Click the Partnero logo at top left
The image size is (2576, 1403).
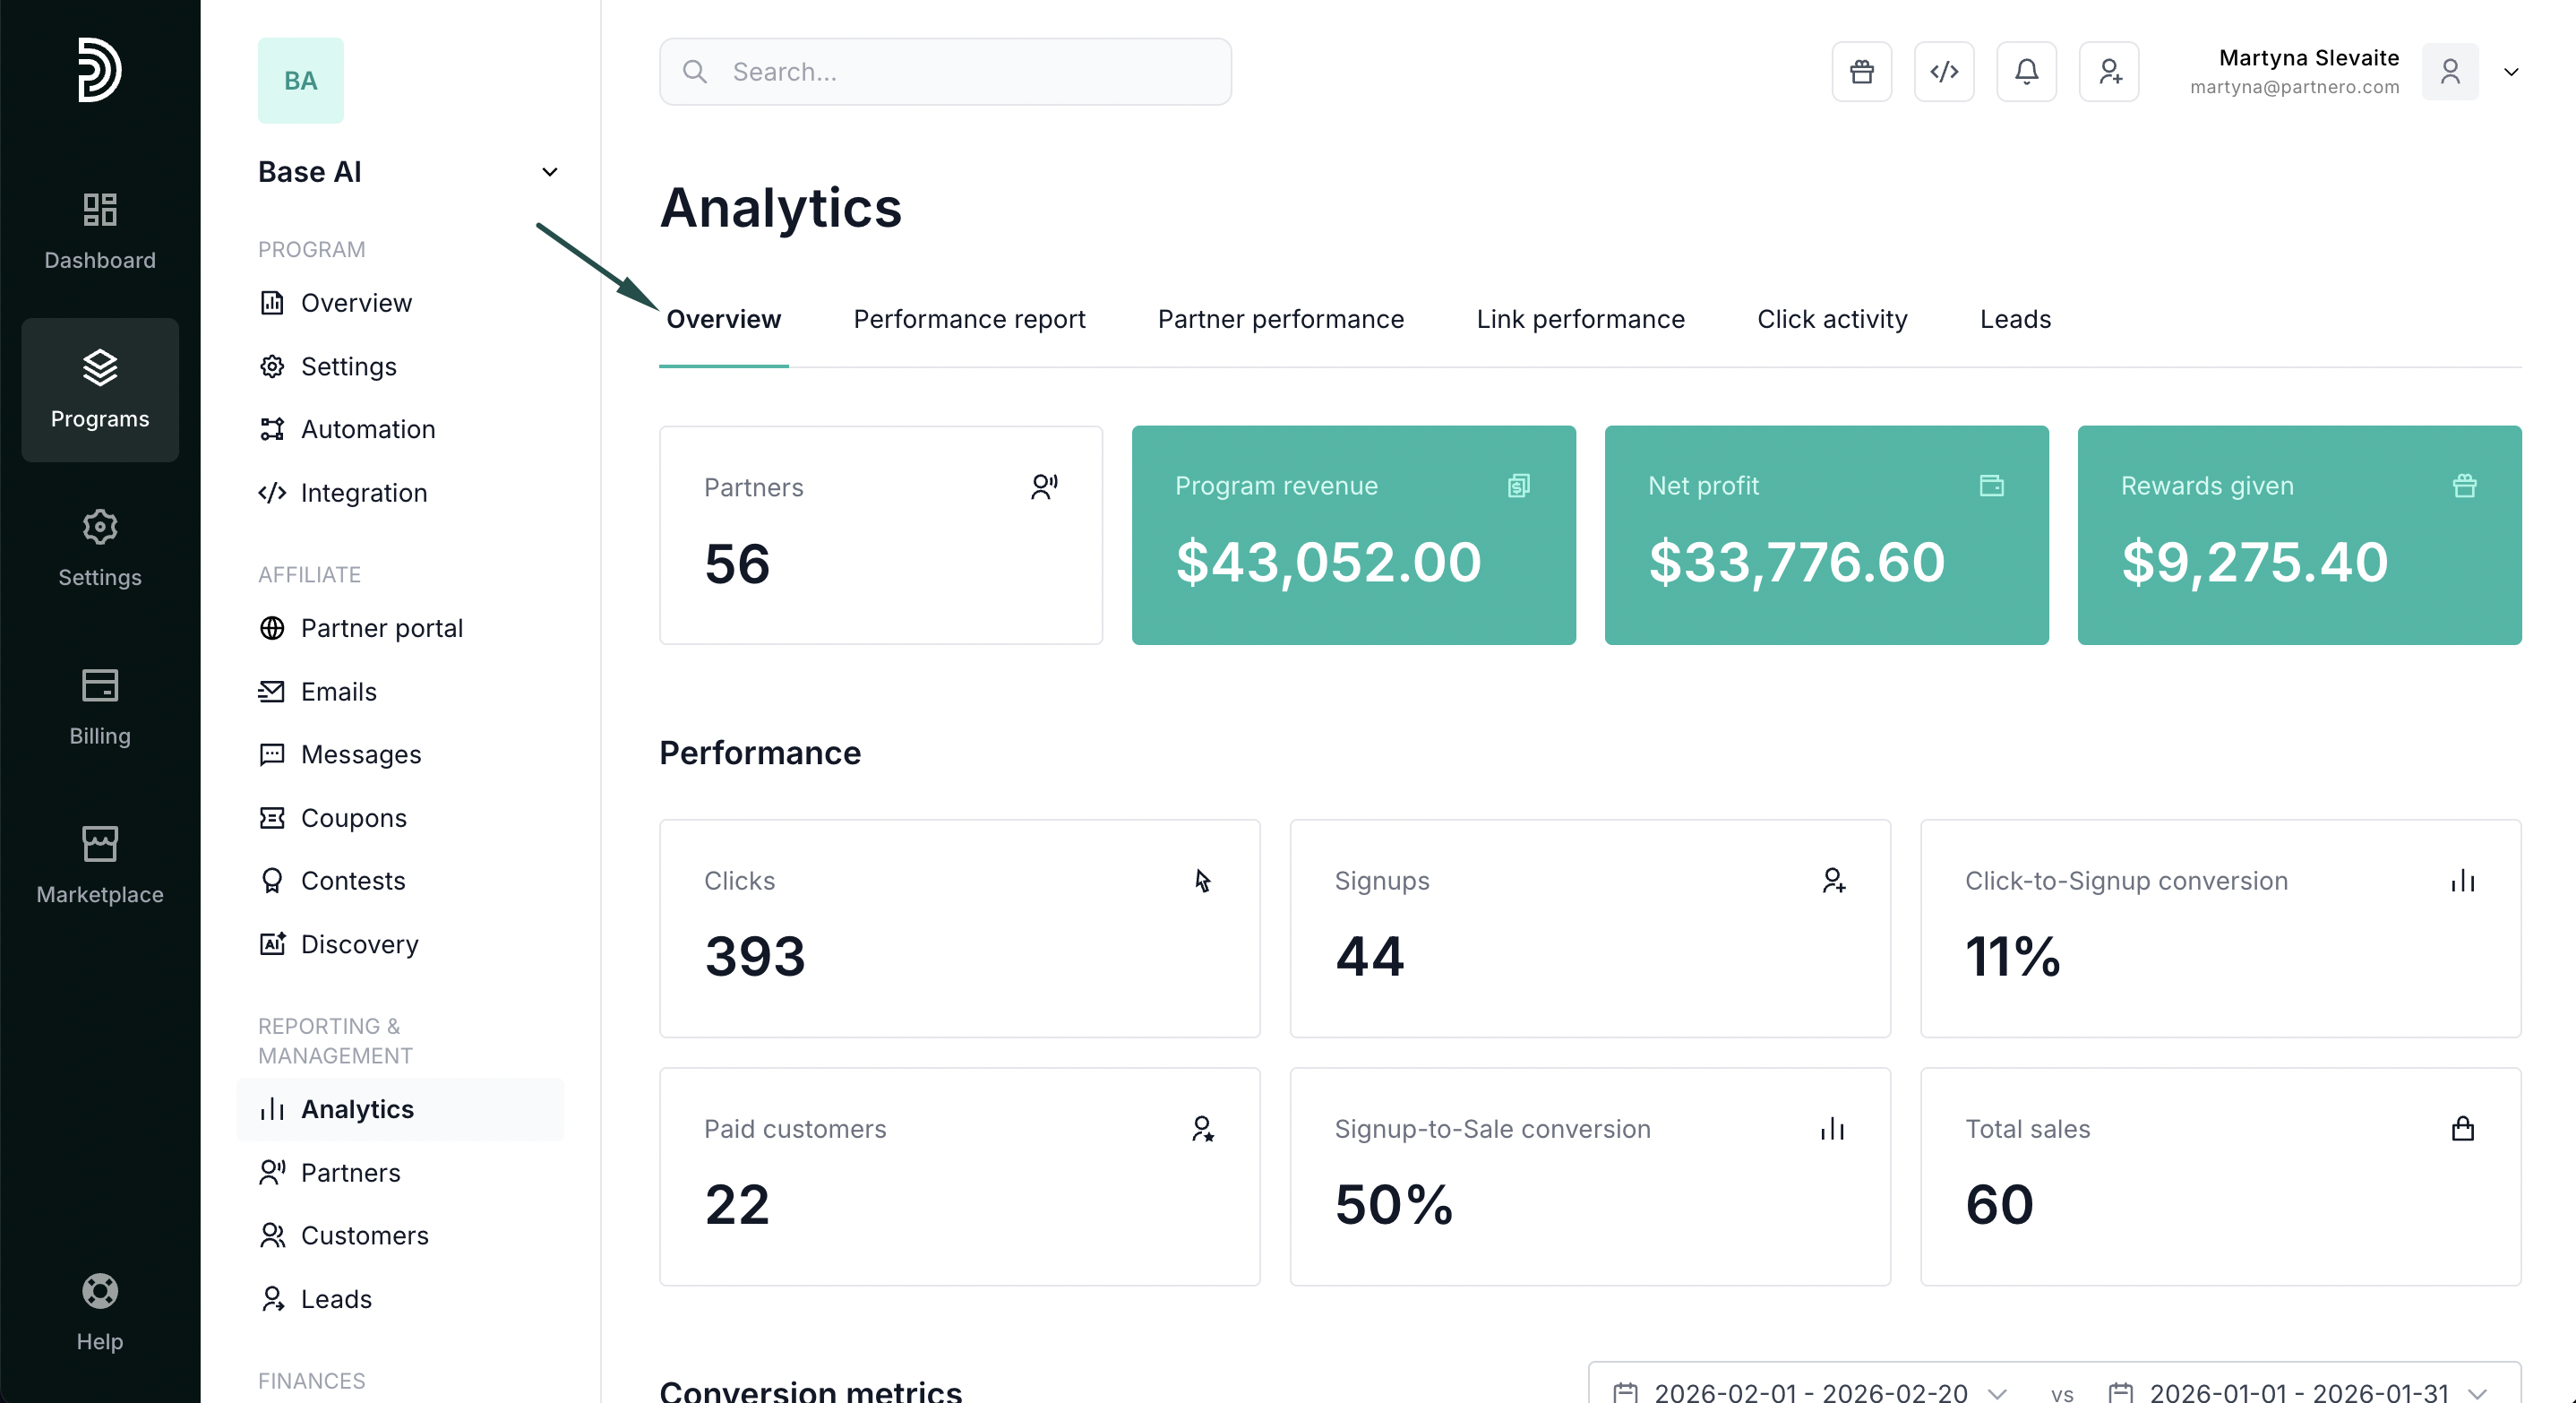coord(100,69)
